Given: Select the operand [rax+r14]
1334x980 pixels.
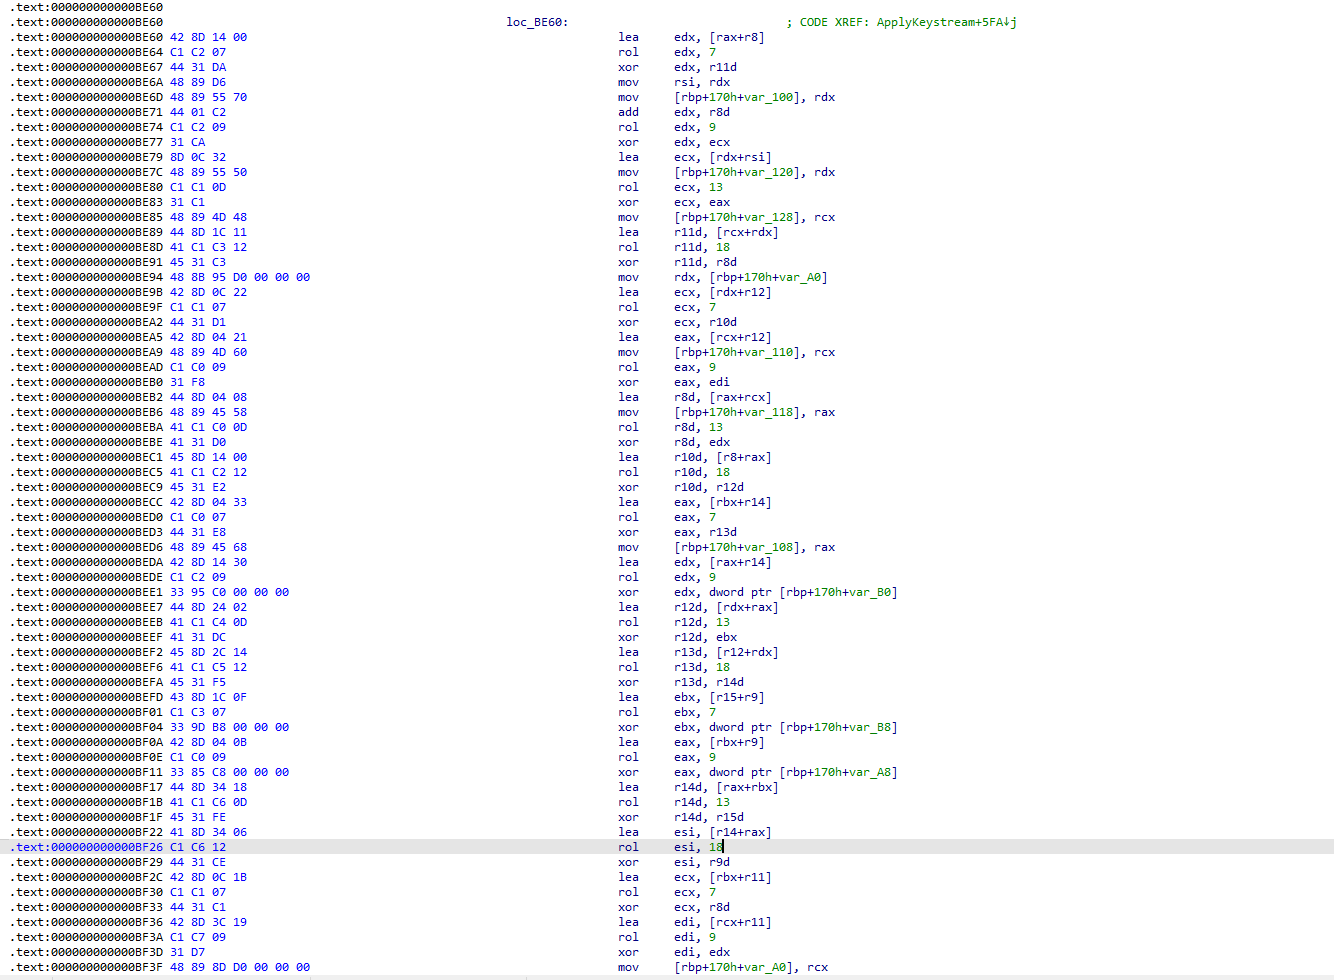Looking at the screenshot, I should point(740,562).
